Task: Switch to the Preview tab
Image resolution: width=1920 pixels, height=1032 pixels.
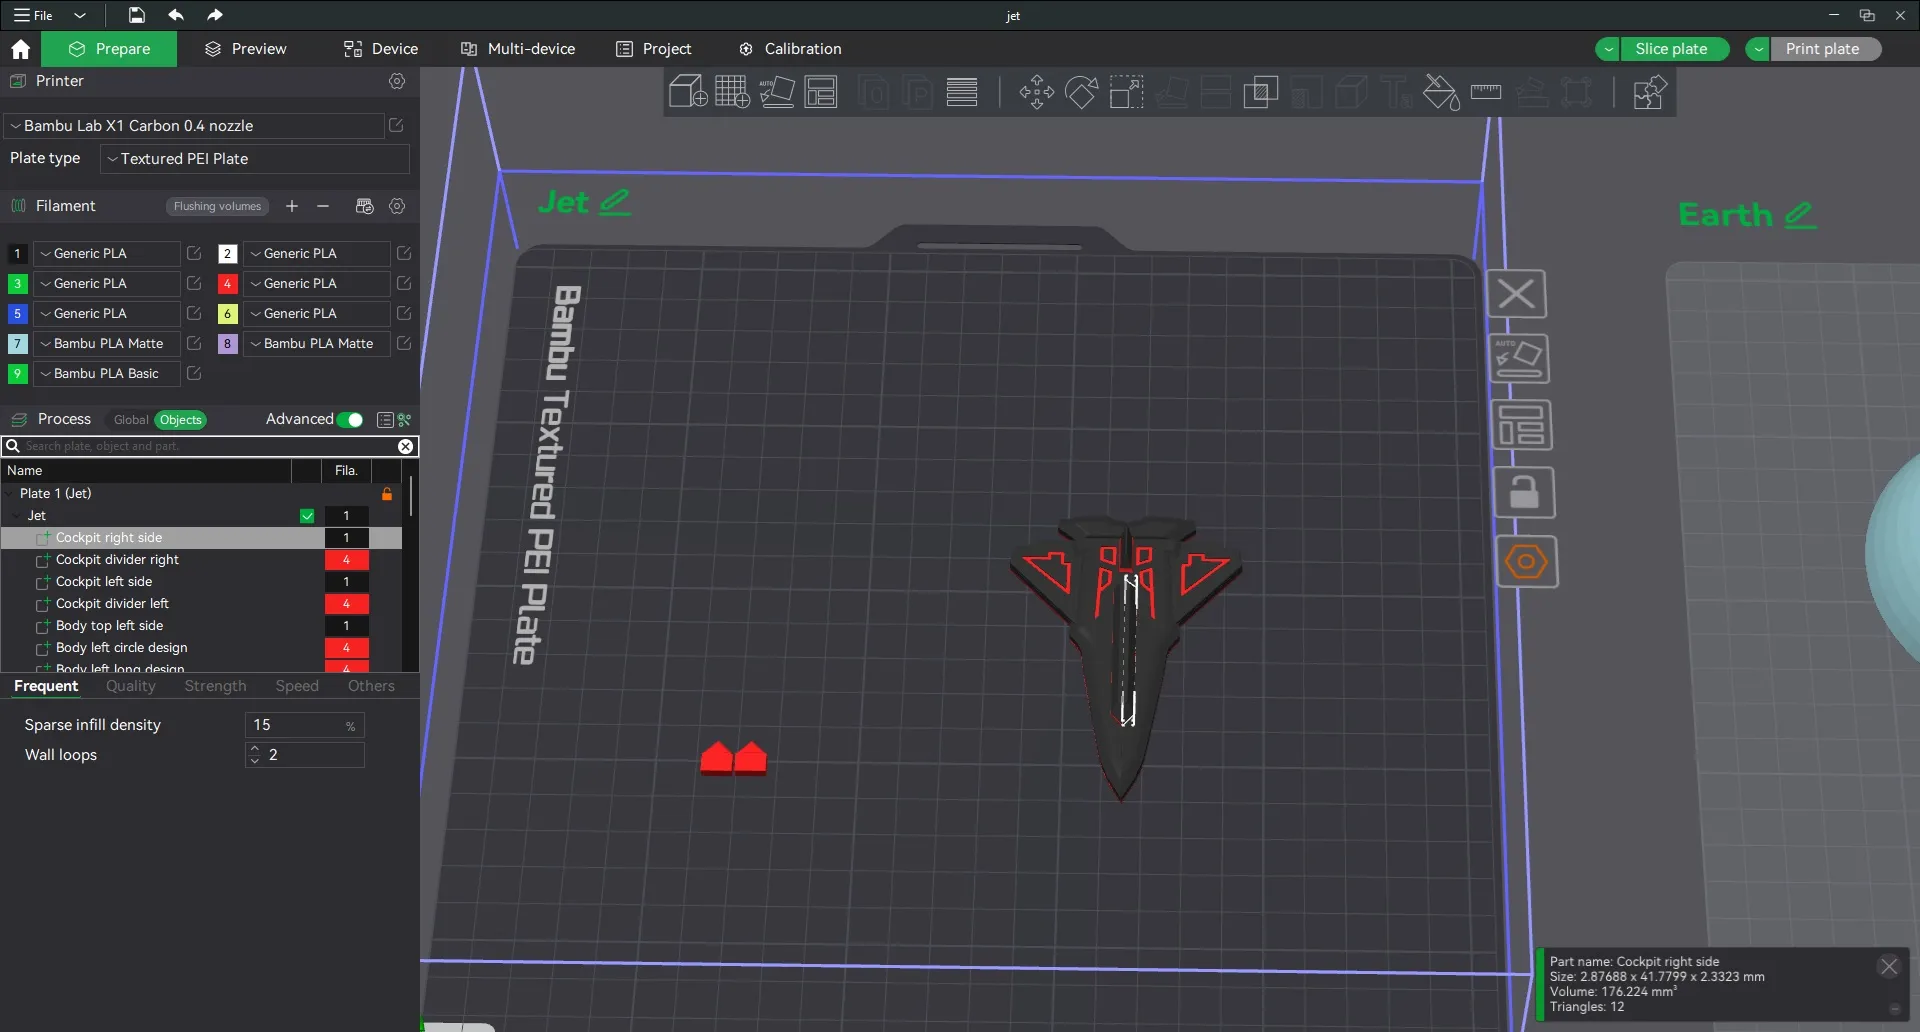Action: pyautogui.click(x=246, y=49)
